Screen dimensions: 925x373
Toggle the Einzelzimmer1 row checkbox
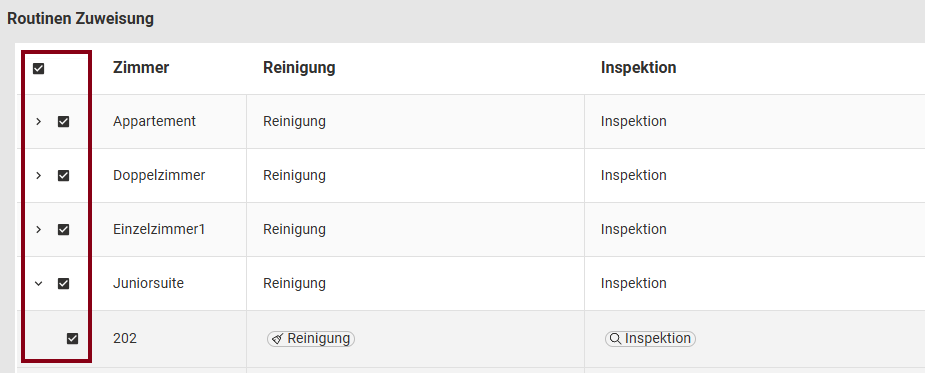63,230
